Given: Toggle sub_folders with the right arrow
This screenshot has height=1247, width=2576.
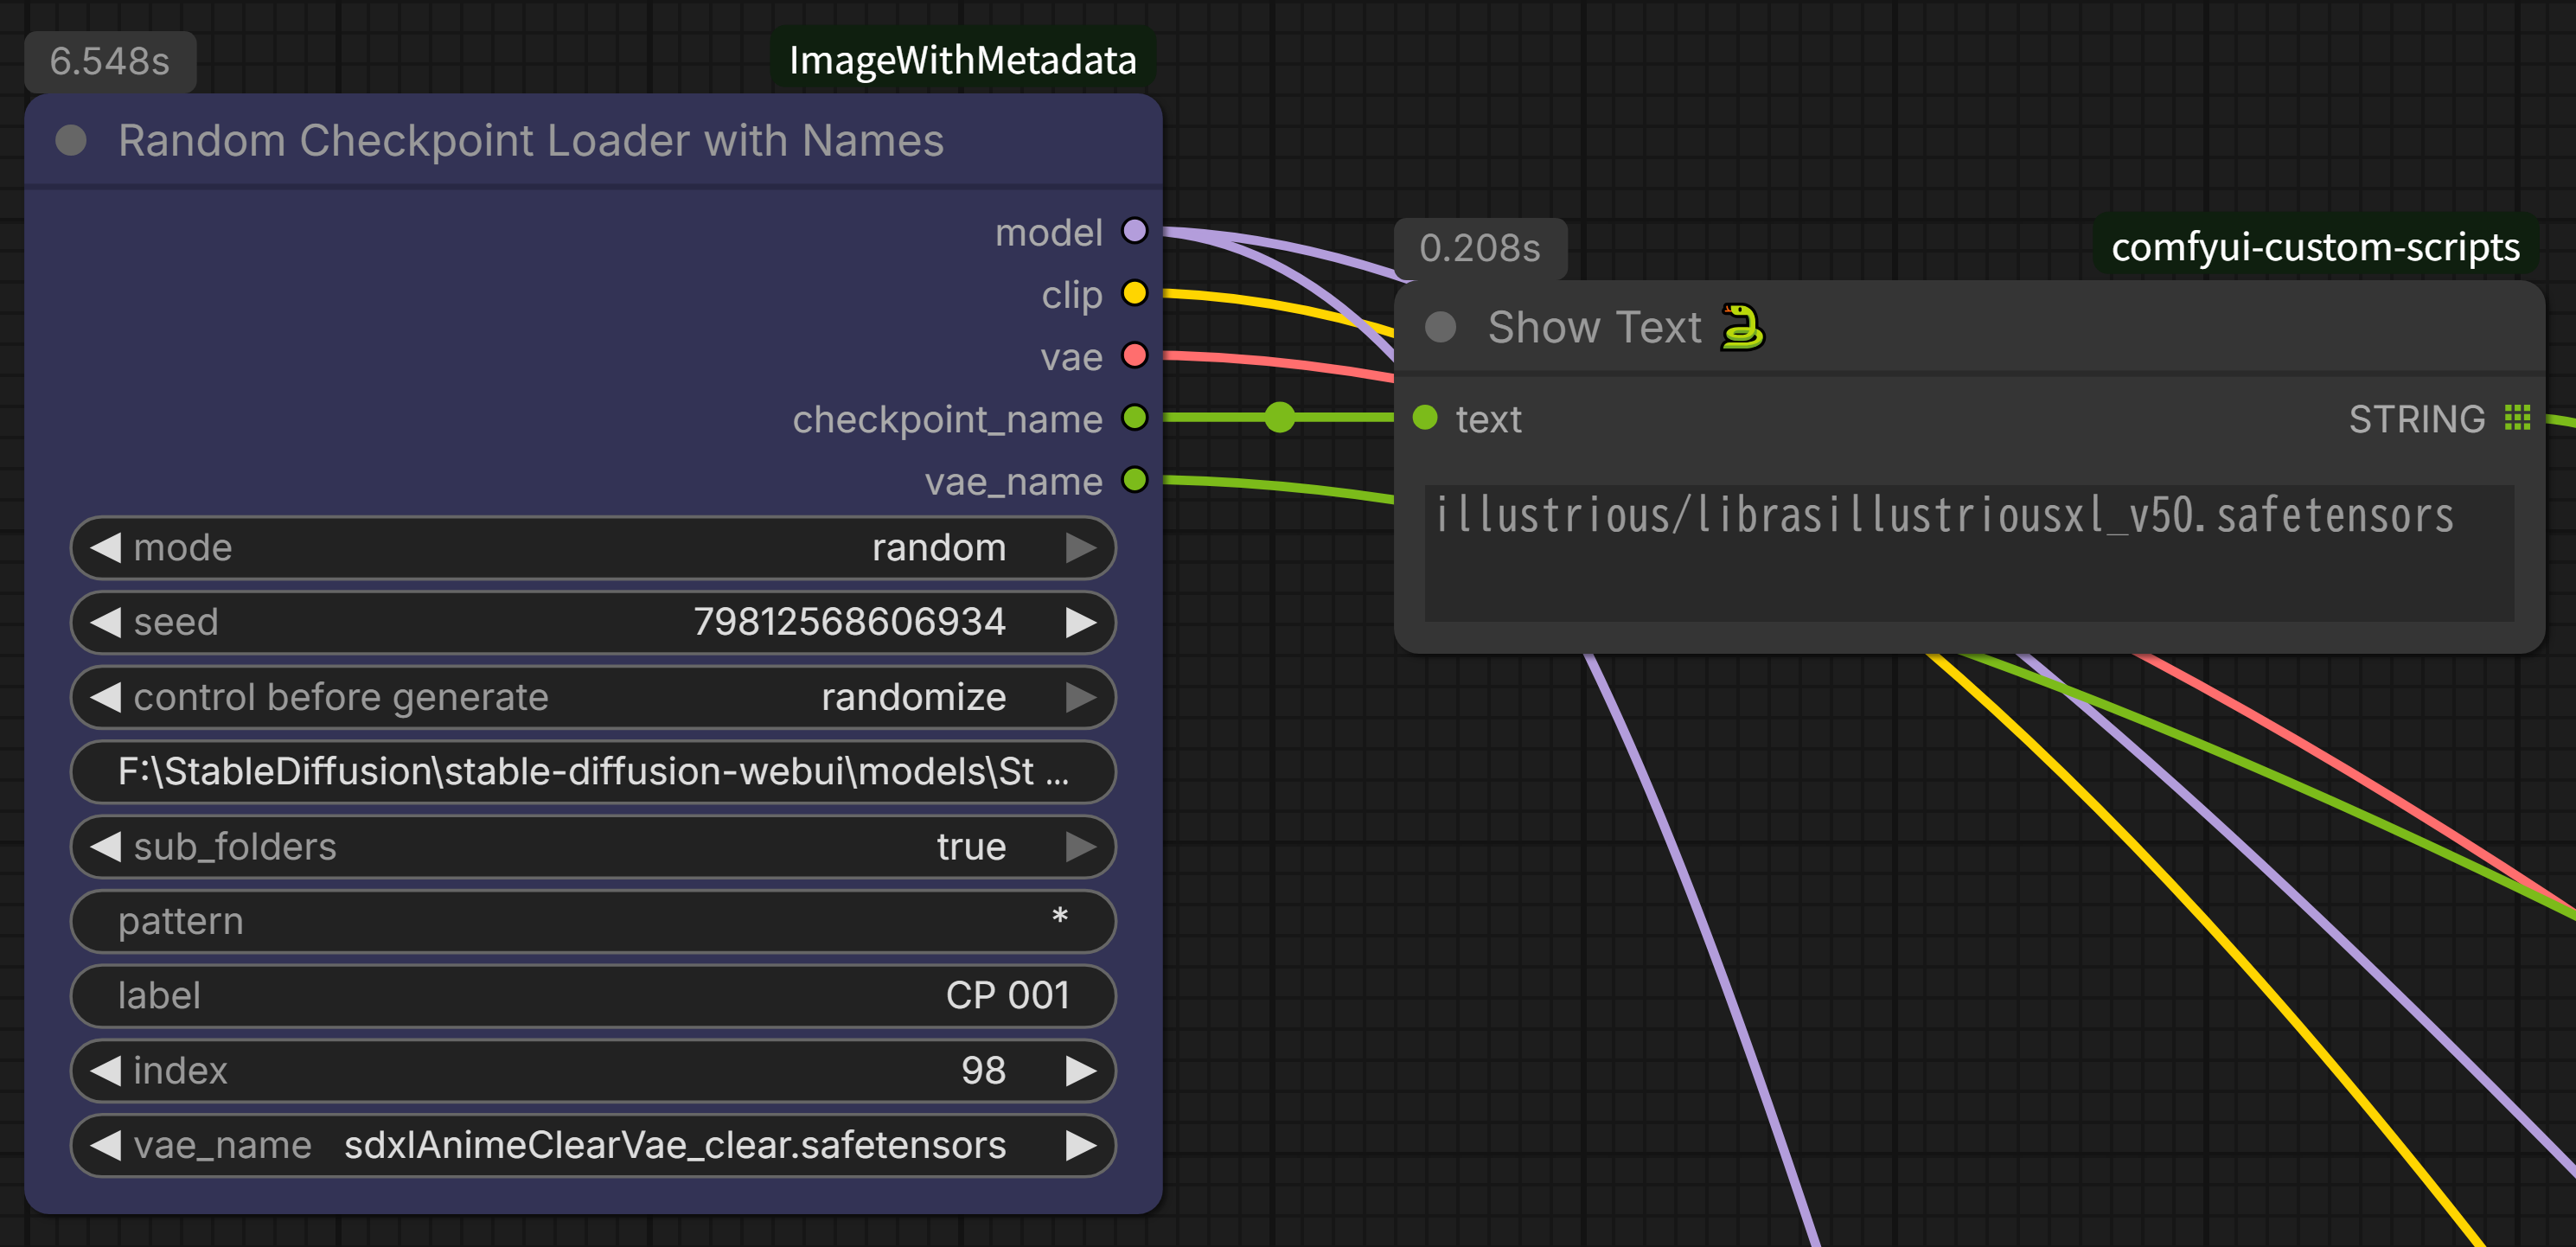Looking at the screenshot, I should tap(1081, 846).
